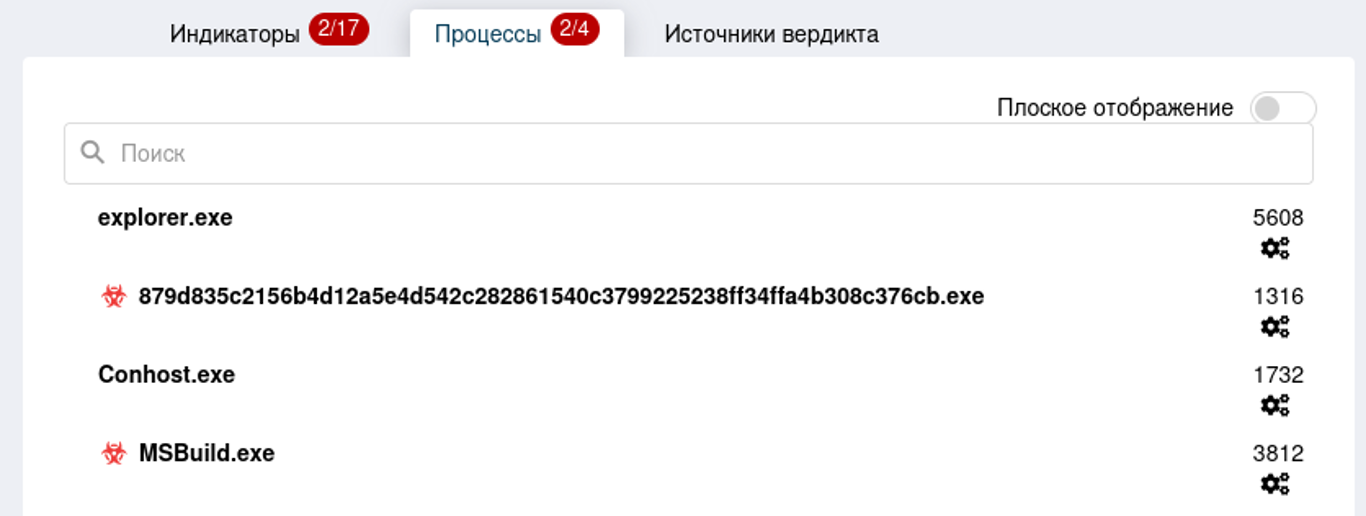Screen dimensions: 1366x516
Task: Open MSBuild.exe process details
Action: point(206,454)
